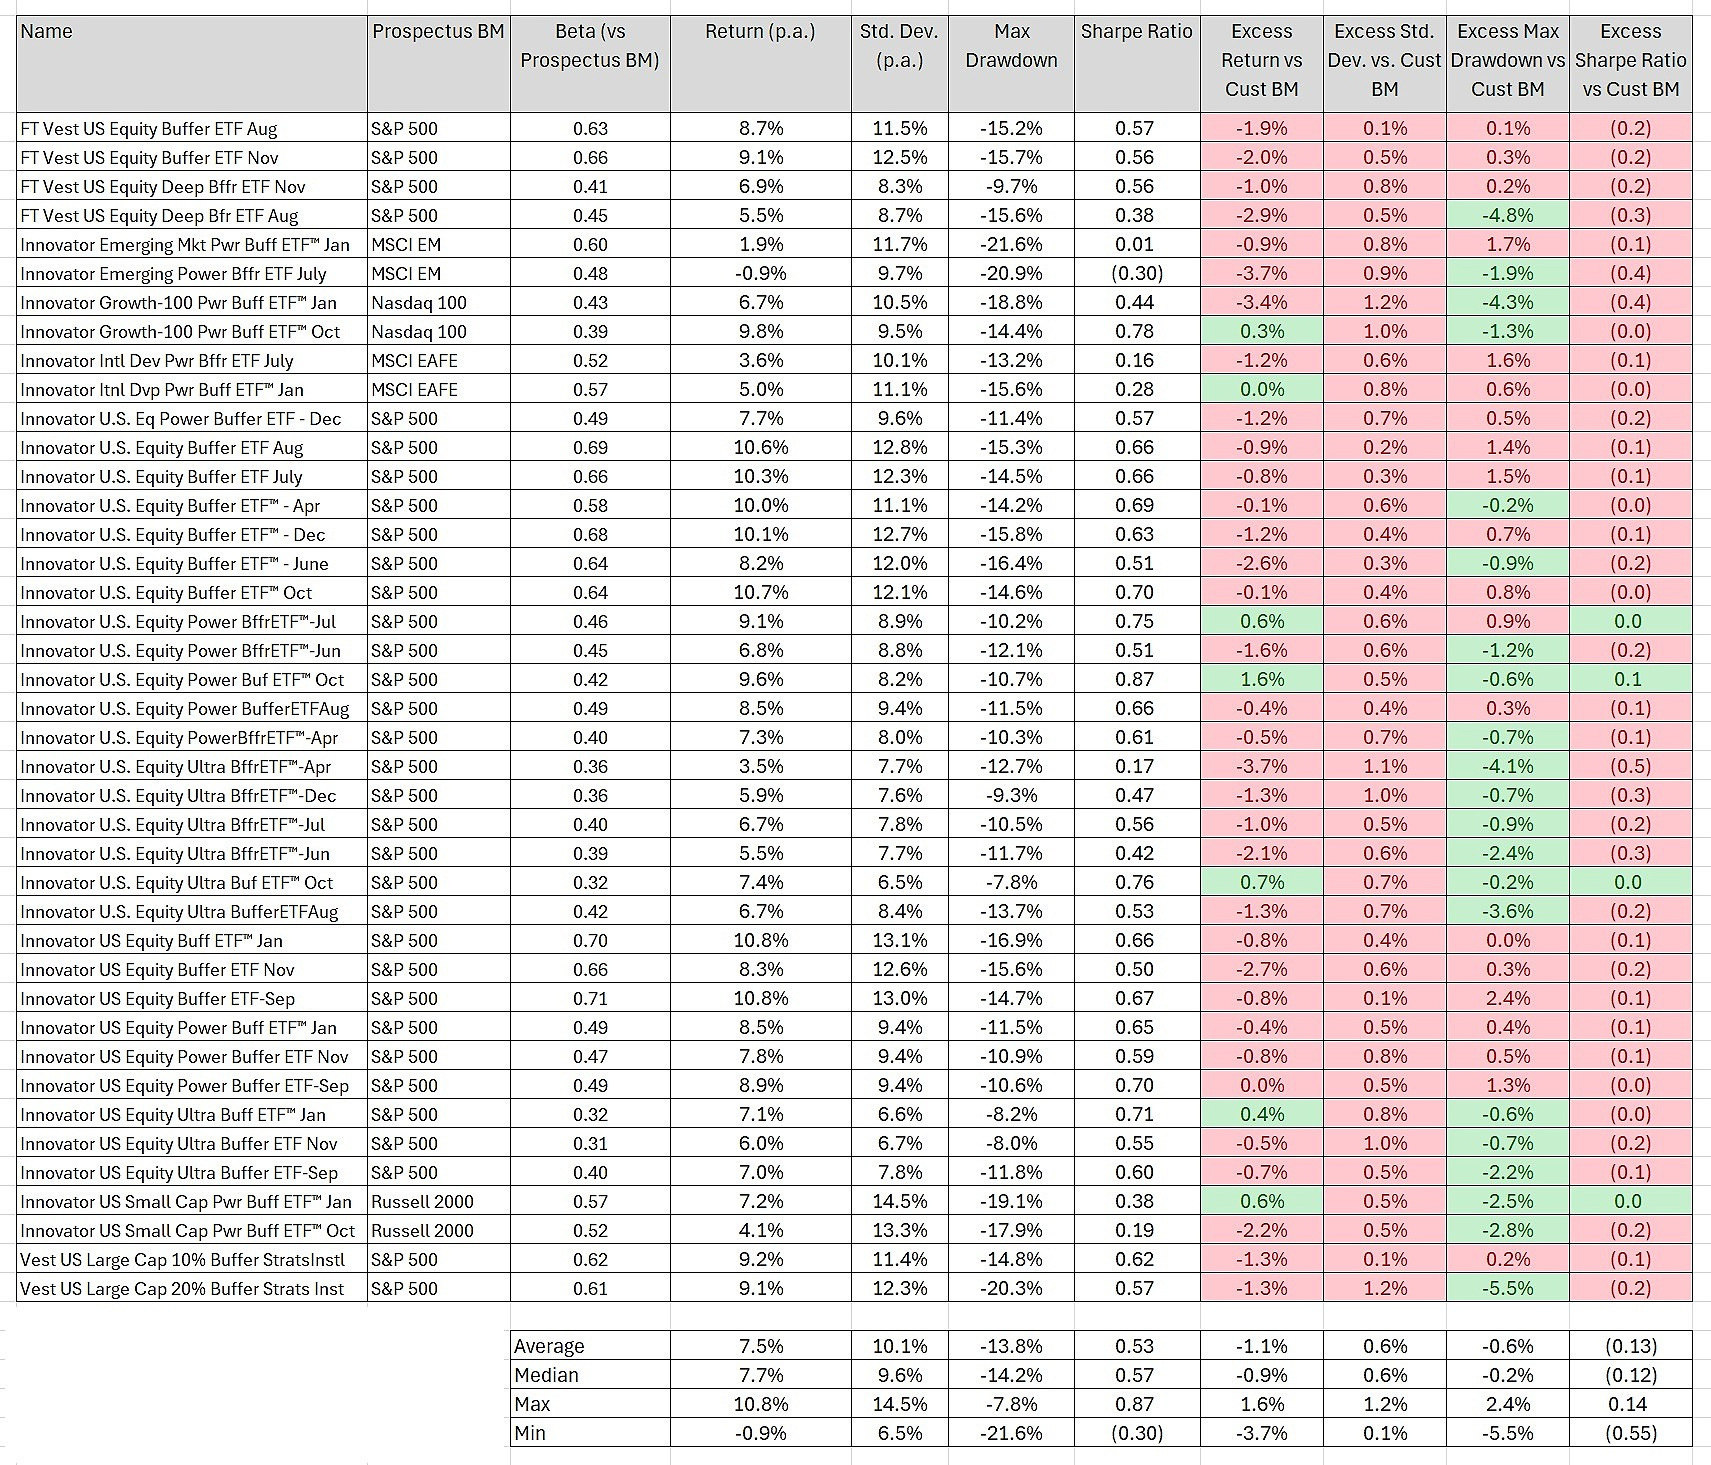Select Innovator US Small Cap Pwr Buff ETF Oct
The width and height of the screenshot is (1711, 1465).
192,1230
